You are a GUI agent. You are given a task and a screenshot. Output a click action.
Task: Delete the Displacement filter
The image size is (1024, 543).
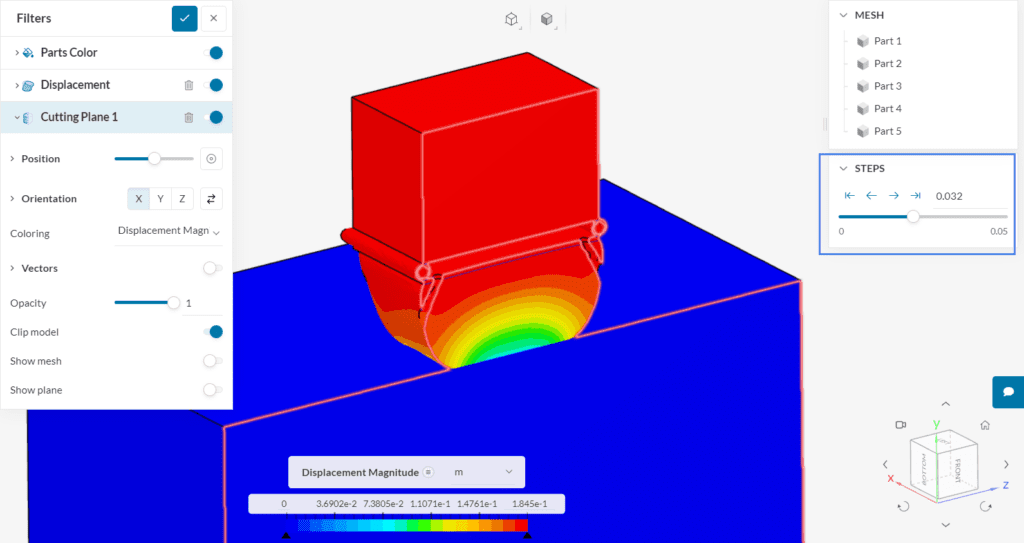(189, 85)
